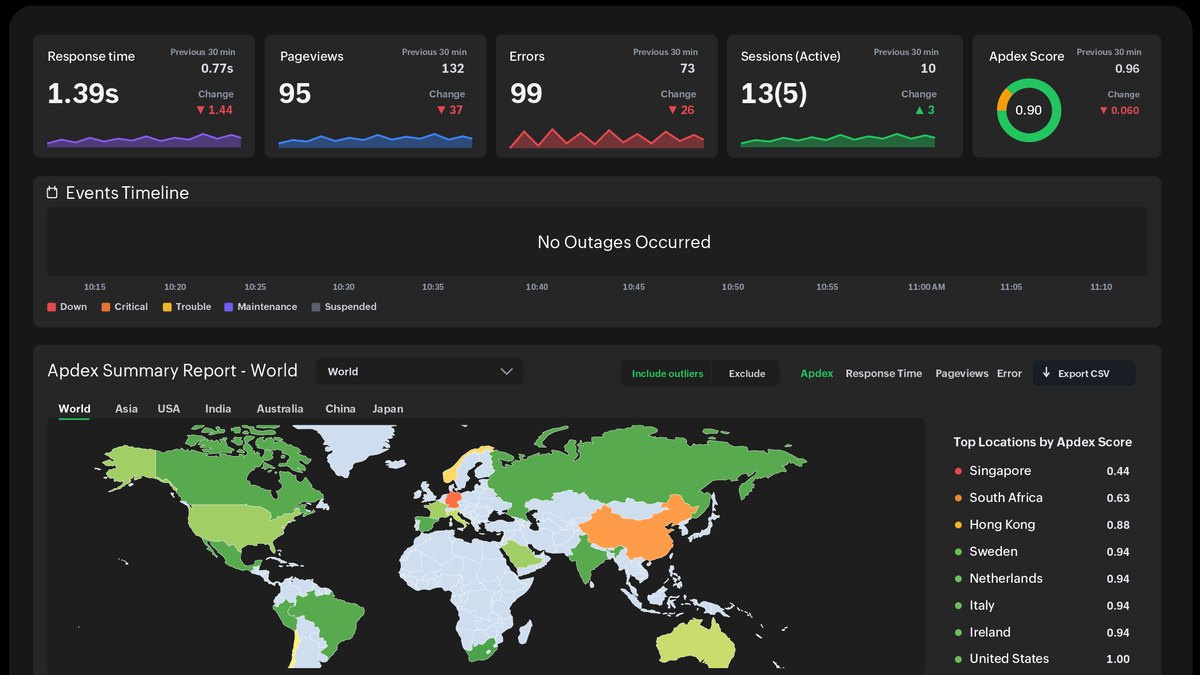Image resolution: width=1200 pixels, height=675 pixels.
Task: Show Pageviews metric on the report
Action: point(962,374)
